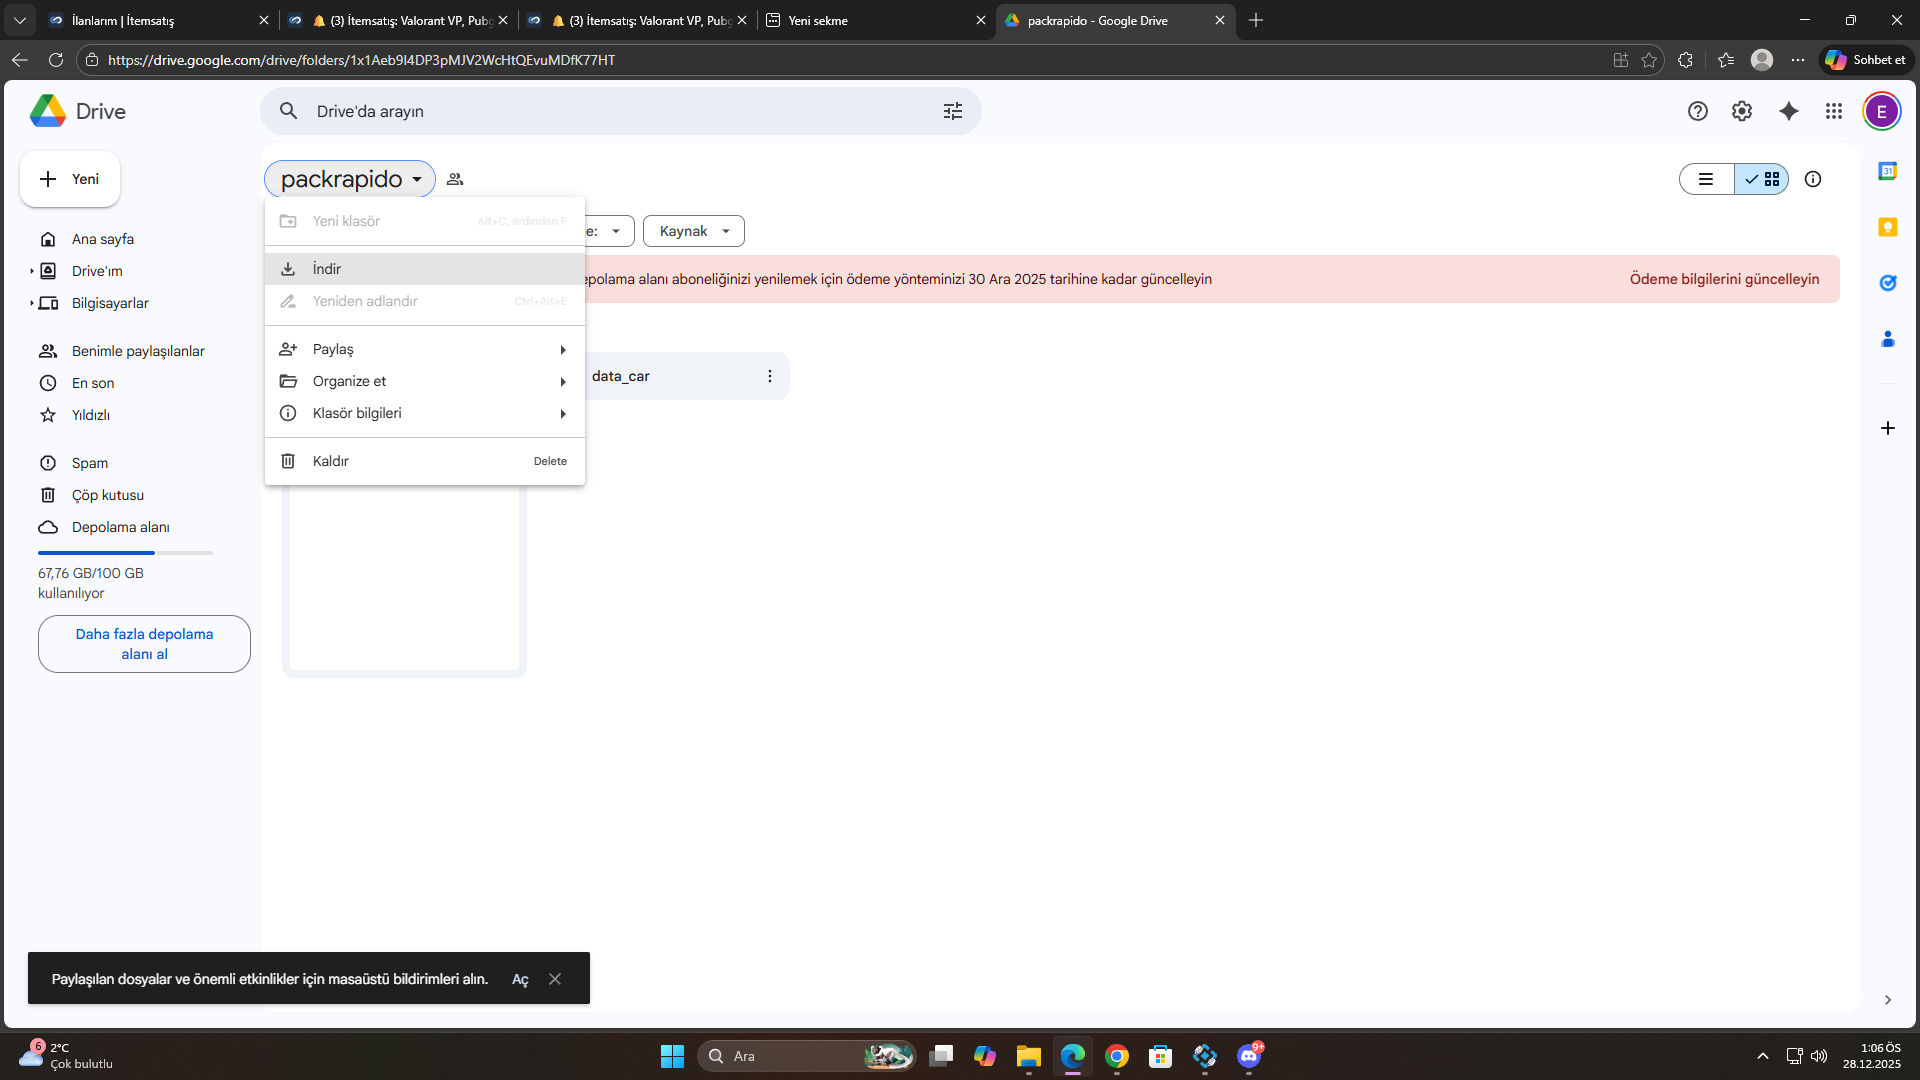The height and width of the screenshot is (1080, 1920).
Task: Choose İndir from the folder menu
Action: pyautogui.click(x=425, y=269)
